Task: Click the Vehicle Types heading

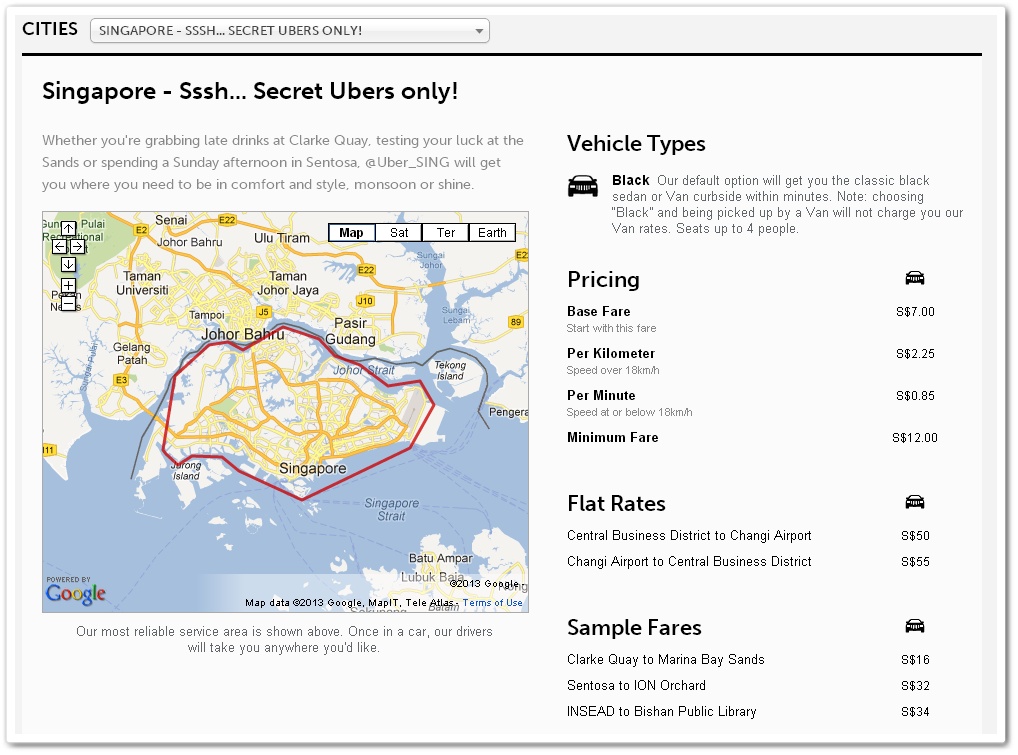Action: pyautogui.click(x=636, y=143)
